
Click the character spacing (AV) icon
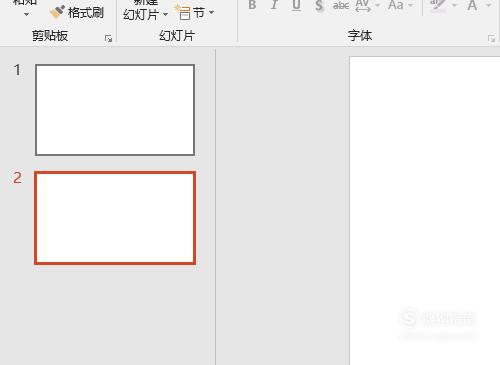[363, 6]
